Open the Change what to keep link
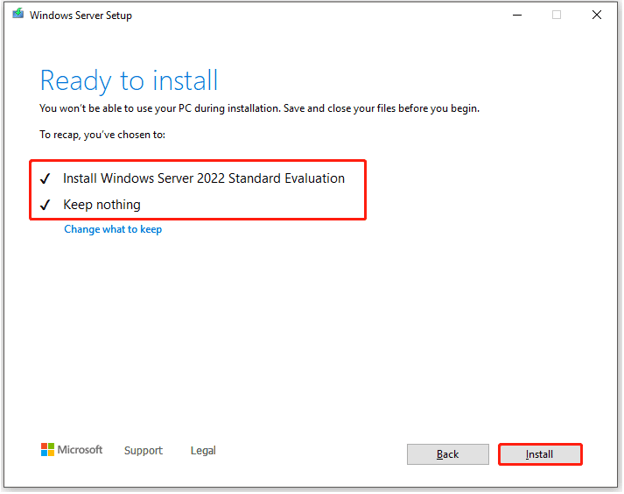Image resolution: width=624 pixels, height=494 pixels. pos(113,229)
